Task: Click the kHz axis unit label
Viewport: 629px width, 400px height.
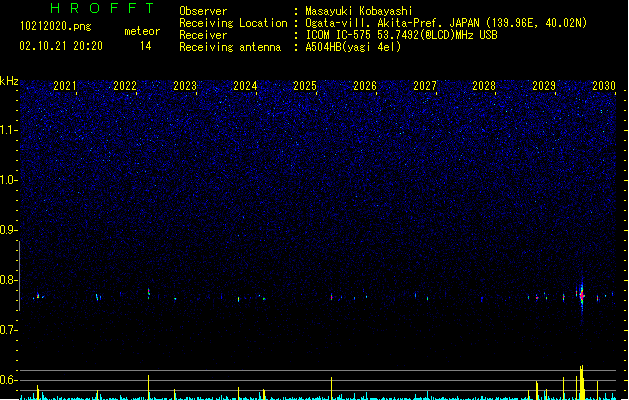Action: pyautogui.click(x=9, y=81)
